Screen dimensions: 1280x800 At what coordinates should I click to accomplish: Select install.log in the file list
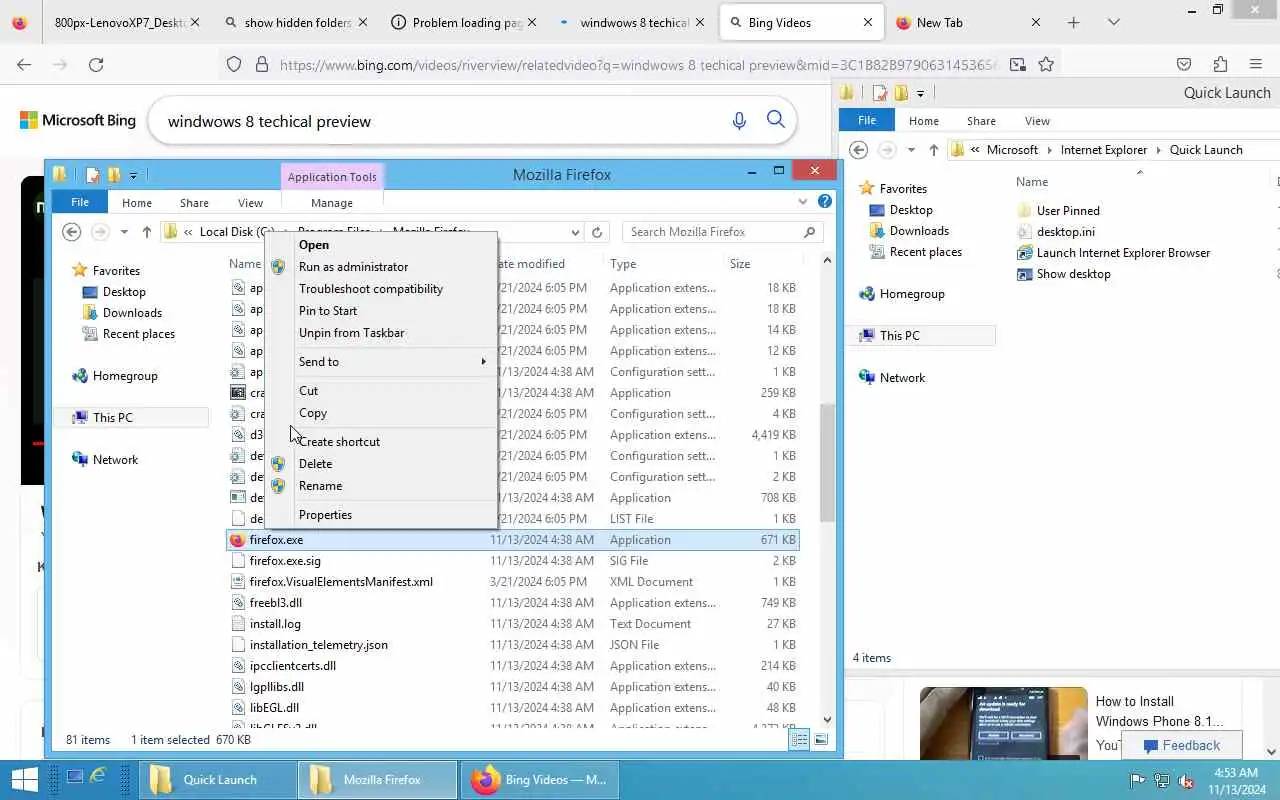pyautogui.click(x=275, y=624)
